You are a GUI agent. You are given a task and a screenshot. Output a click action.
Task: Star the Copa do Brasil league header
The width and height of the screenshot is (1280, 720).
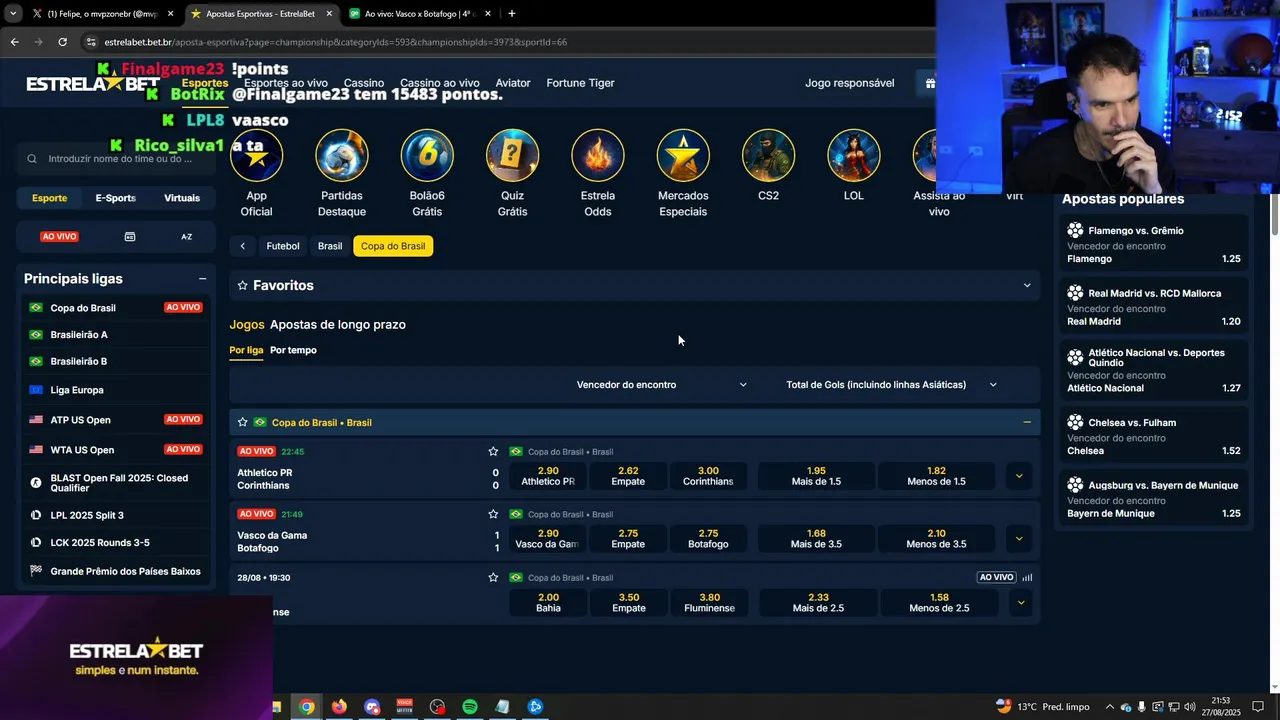click(x=242, y=422)
